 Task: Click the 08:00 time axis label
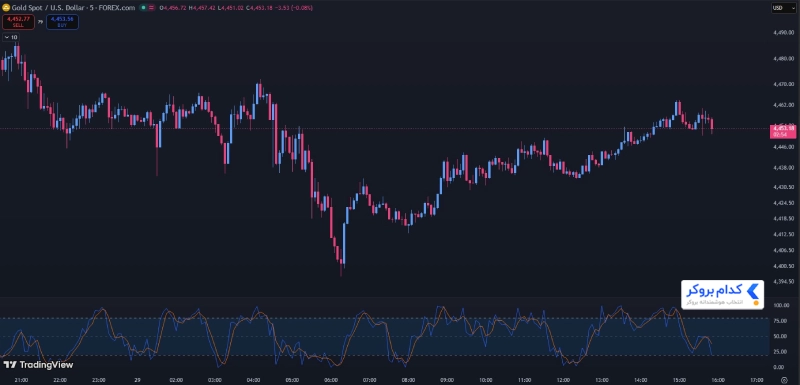tap(408, 380)
